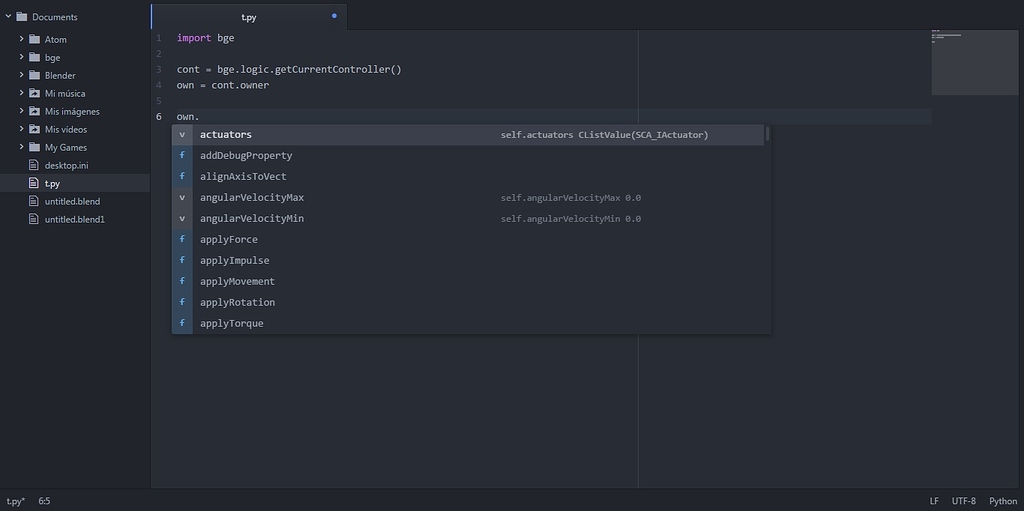1024x511 pixels.
Task: Click the Atom folder icon
Action: pos(34,39)
